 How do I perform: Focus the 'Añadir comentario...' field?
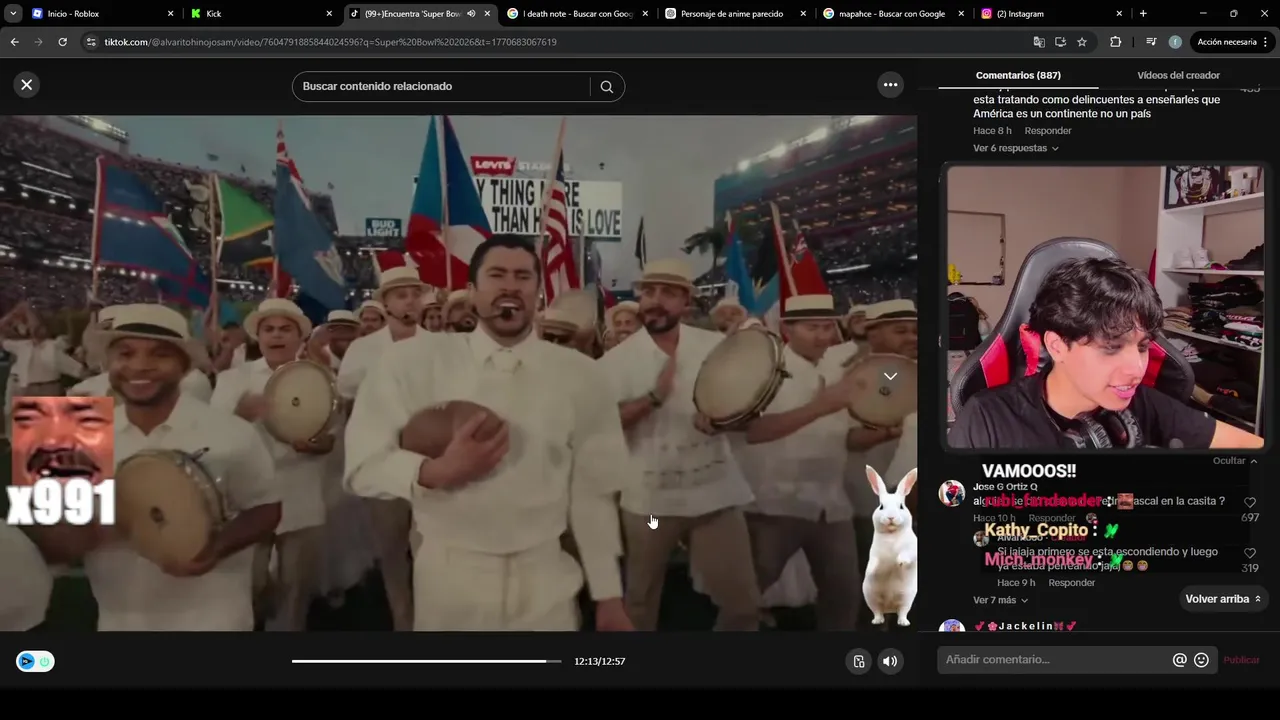click(1055, 660)
